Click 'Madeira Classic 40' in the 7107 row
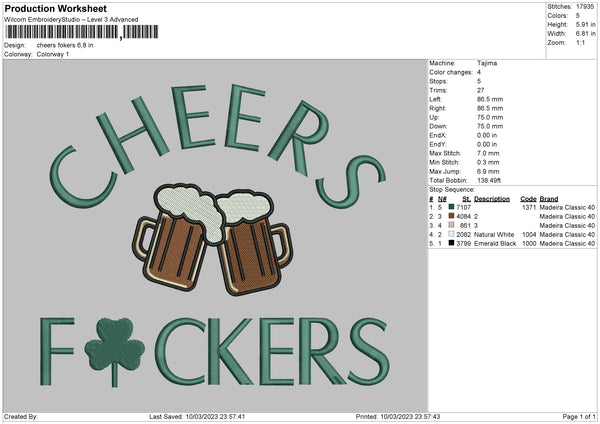 (567, 207)
